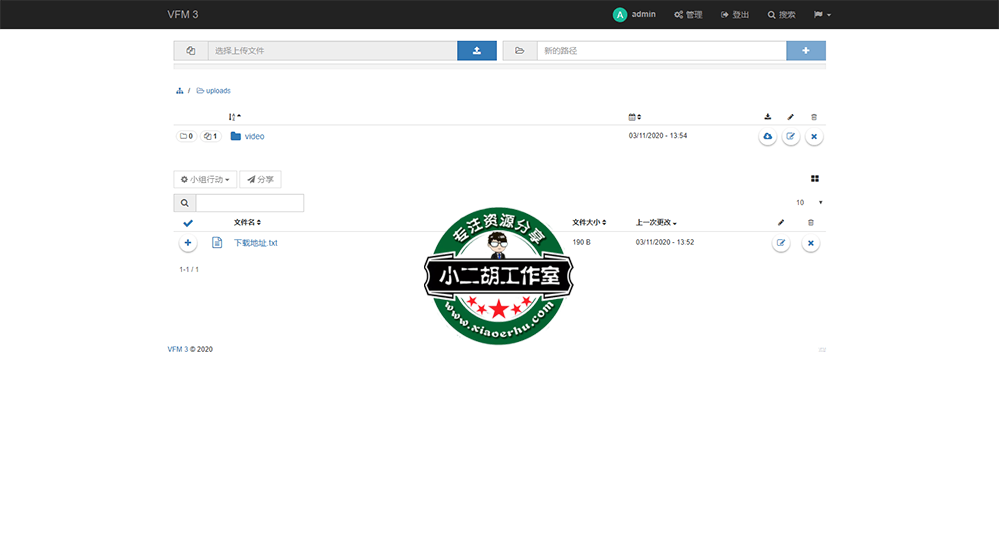Click the 分享 share button
999x555 pixels.
(x=260, y=180)
